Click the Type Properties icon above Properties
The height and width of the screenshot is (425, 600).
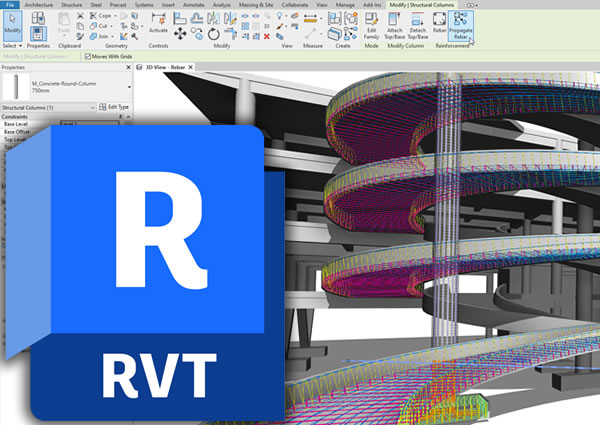pyautogui.click(x=38, y=18)
